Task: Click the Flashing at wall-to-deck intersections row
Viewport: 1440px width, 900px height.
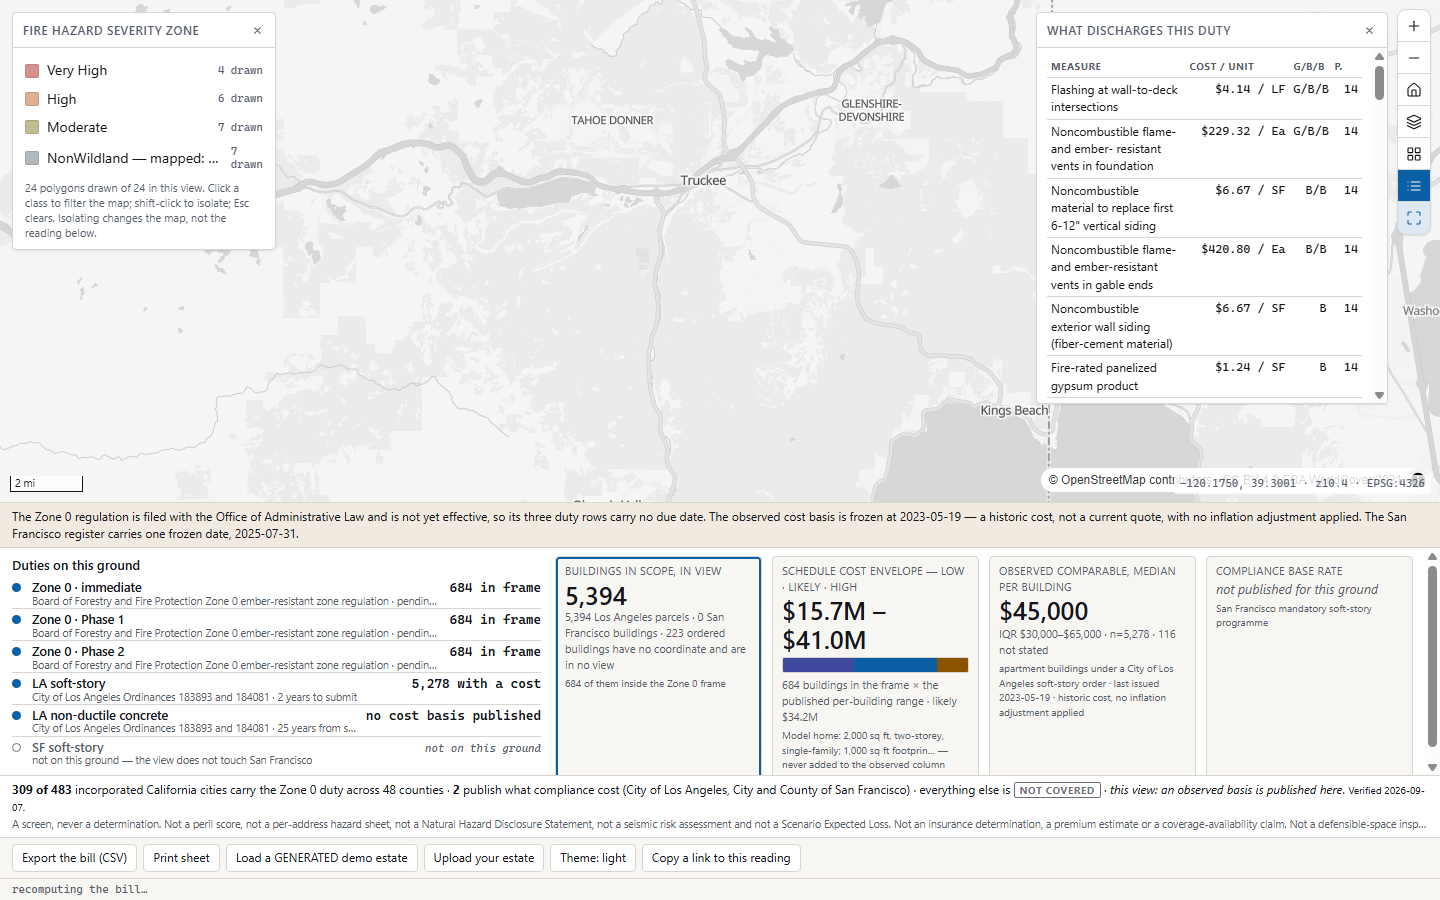Action: pyautogui.click(x=1205, y=98)
